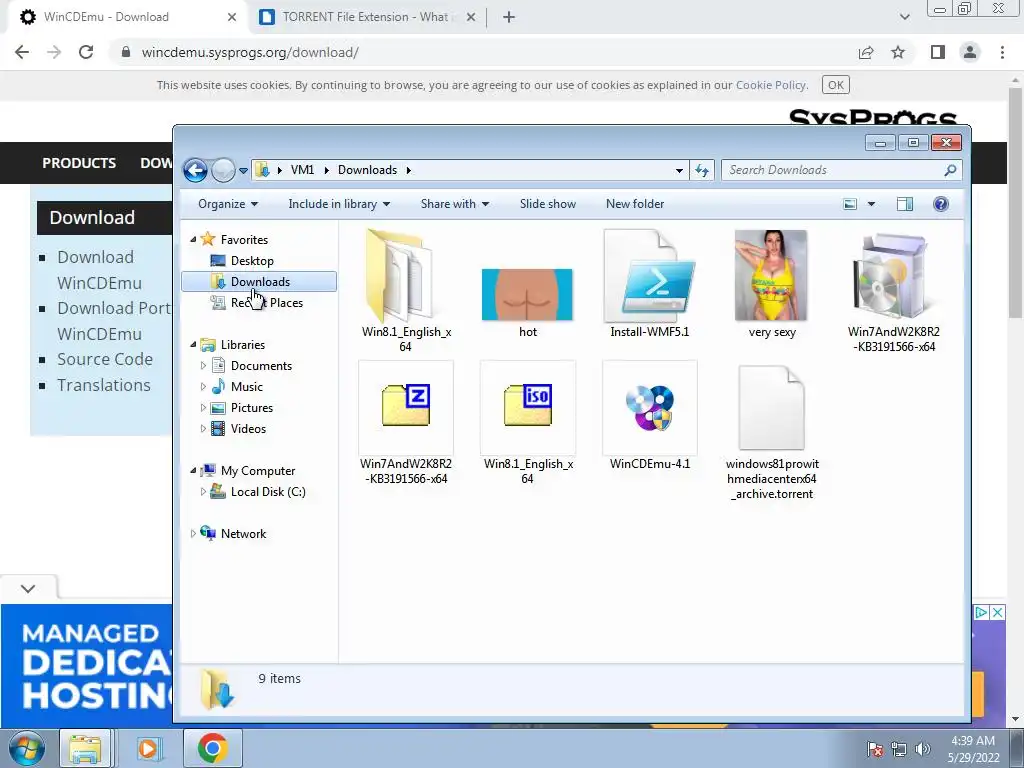The image size is (1024, 768).
Task: Select Downloads in Favorites
Action: [259, 281]
